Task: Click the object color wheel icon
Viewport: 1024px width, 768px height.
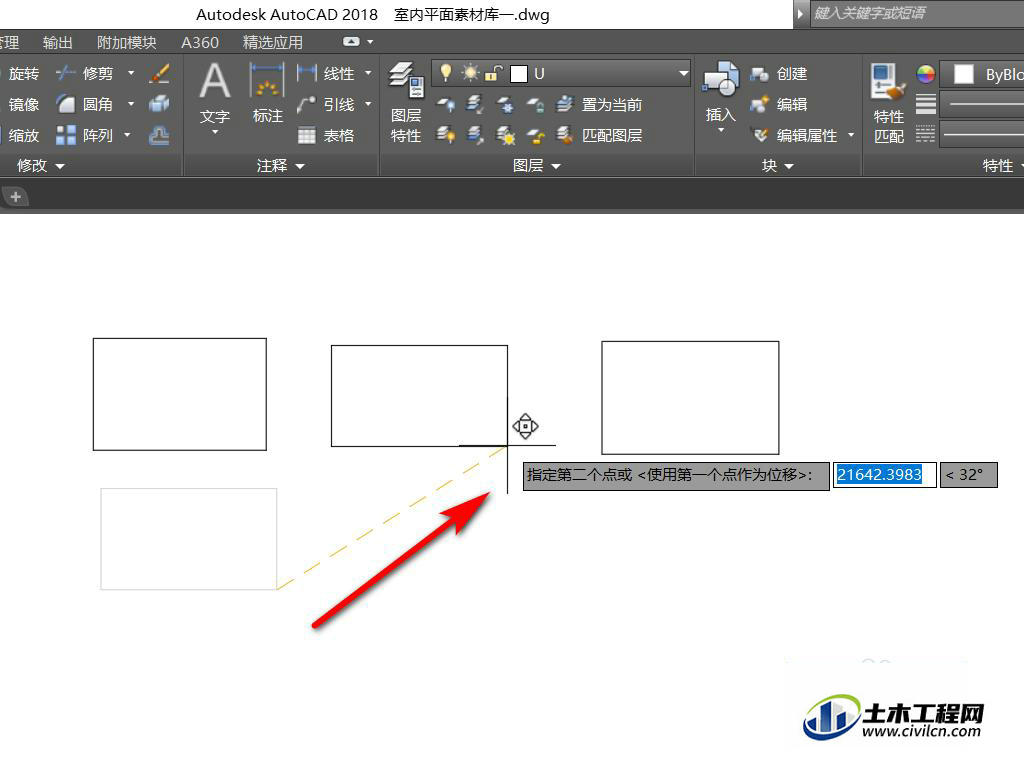Action: (x=925, y=74)
